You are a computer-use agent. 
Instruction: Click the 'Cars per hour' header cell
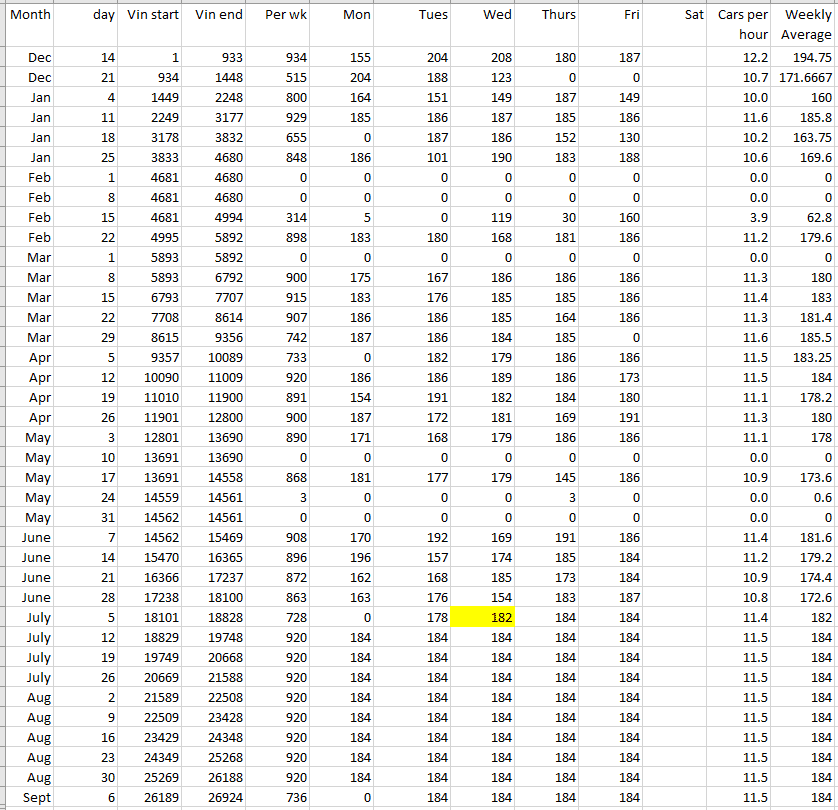pyautogui.click(x=742, y=25)
